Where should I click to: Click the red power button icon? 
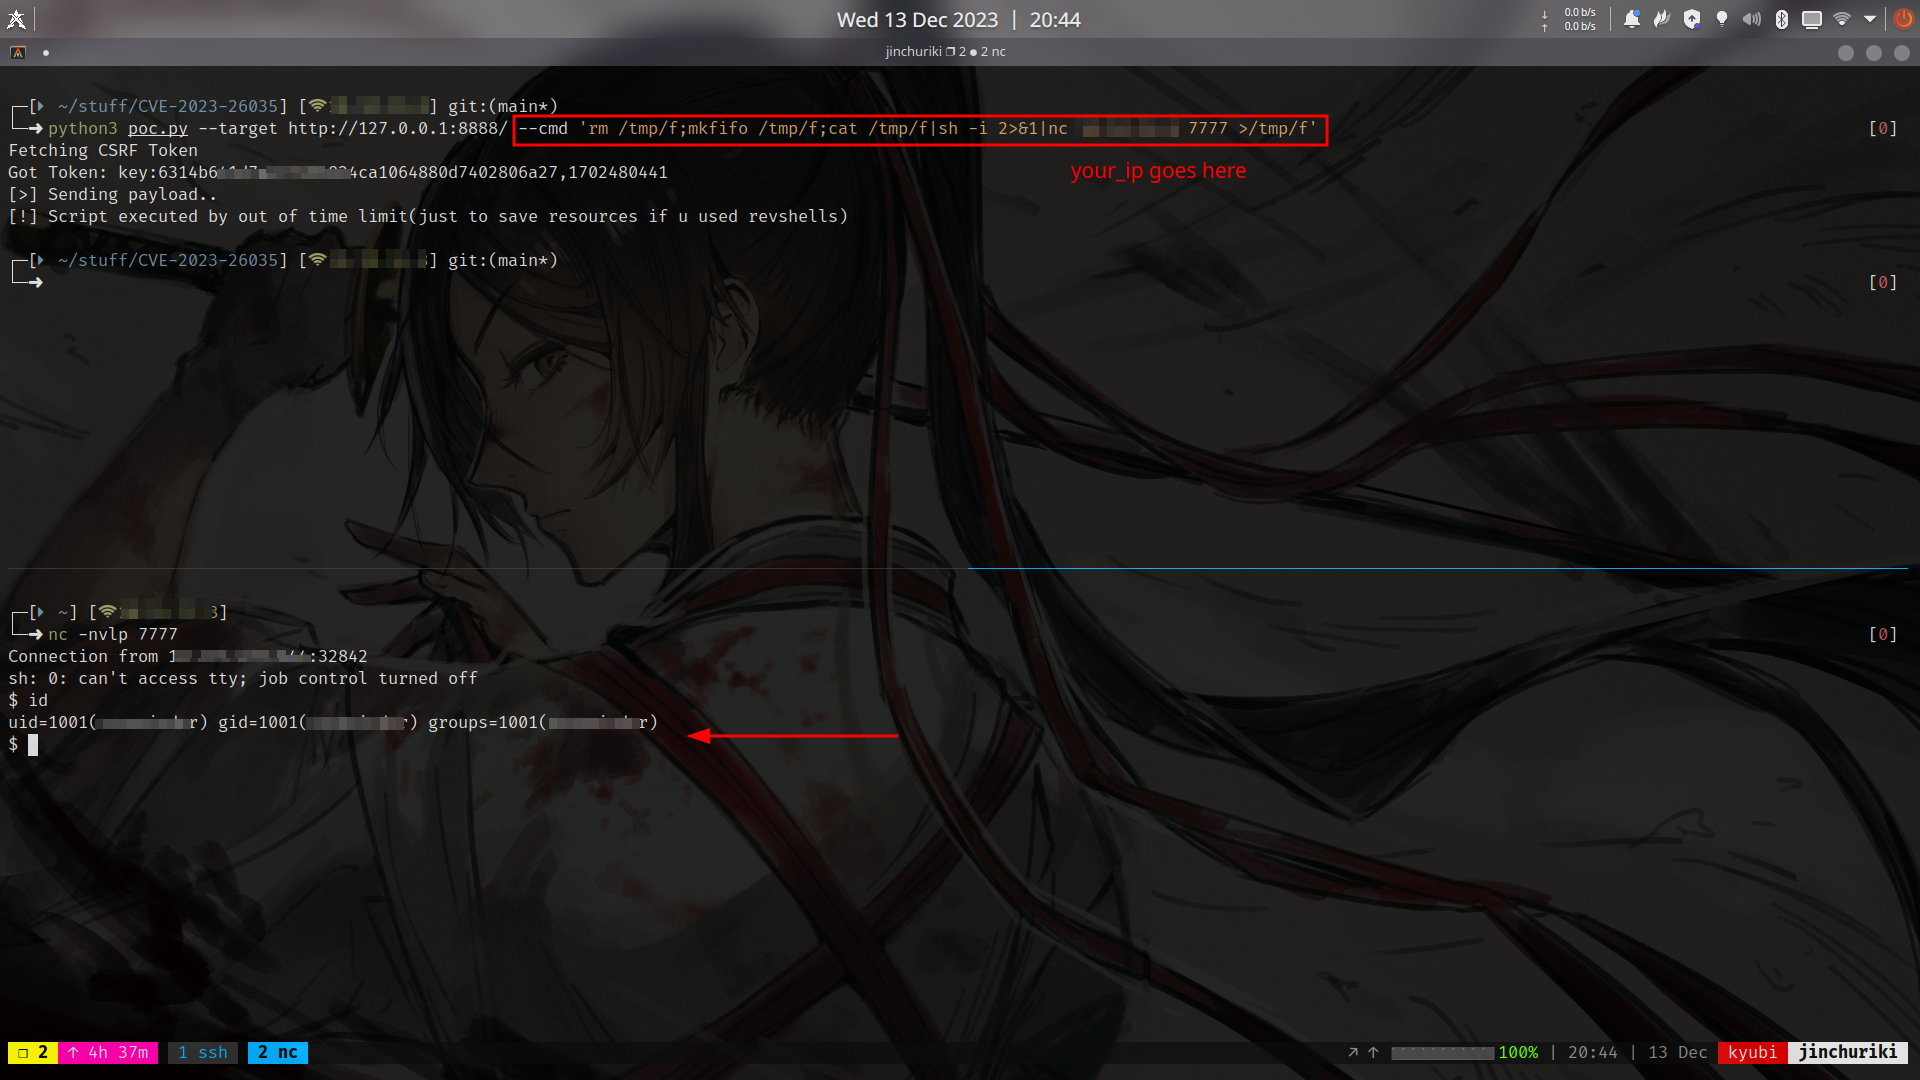1903,19
